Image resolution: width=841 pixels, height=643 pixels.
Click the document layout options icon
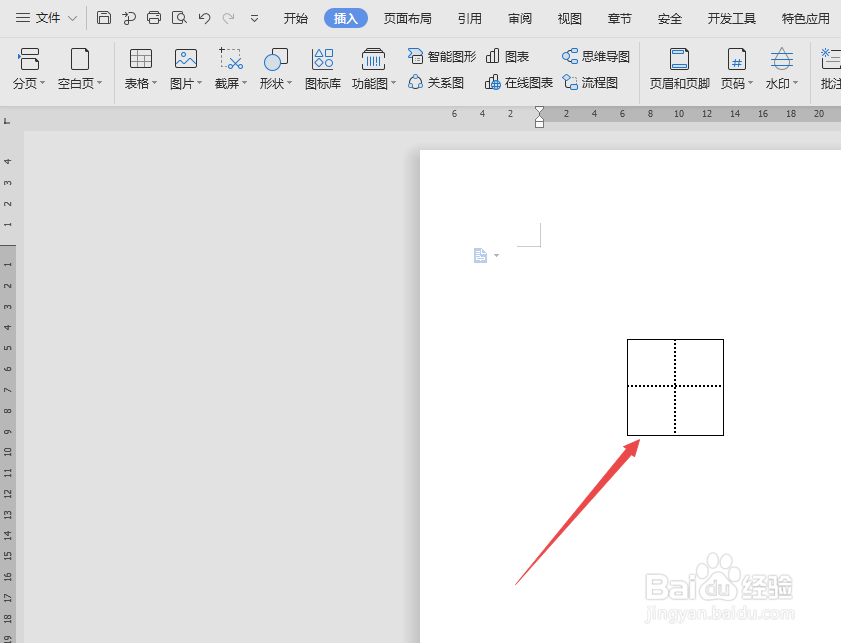[480, 255]
